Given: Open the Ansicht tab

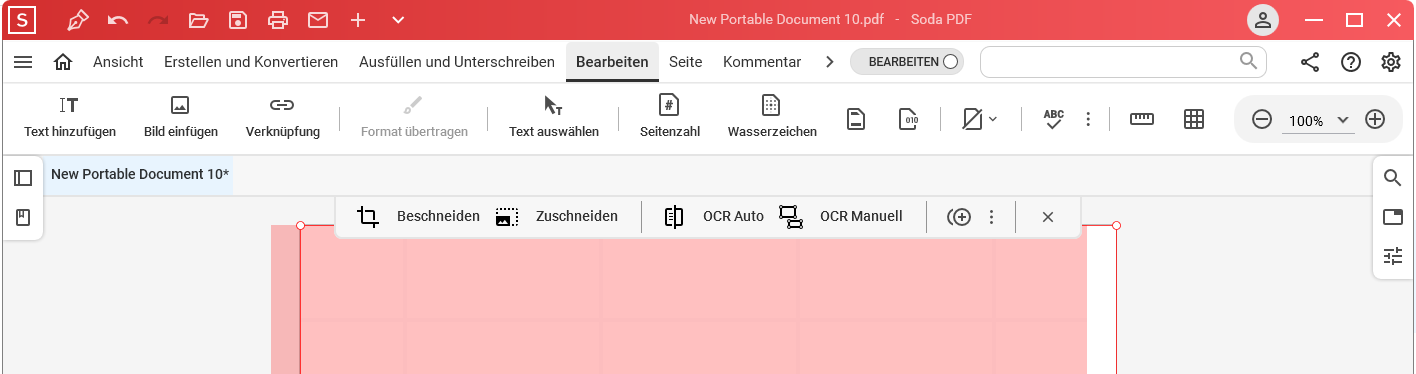Looking at the screenshot, I should [x=118, y=62].
